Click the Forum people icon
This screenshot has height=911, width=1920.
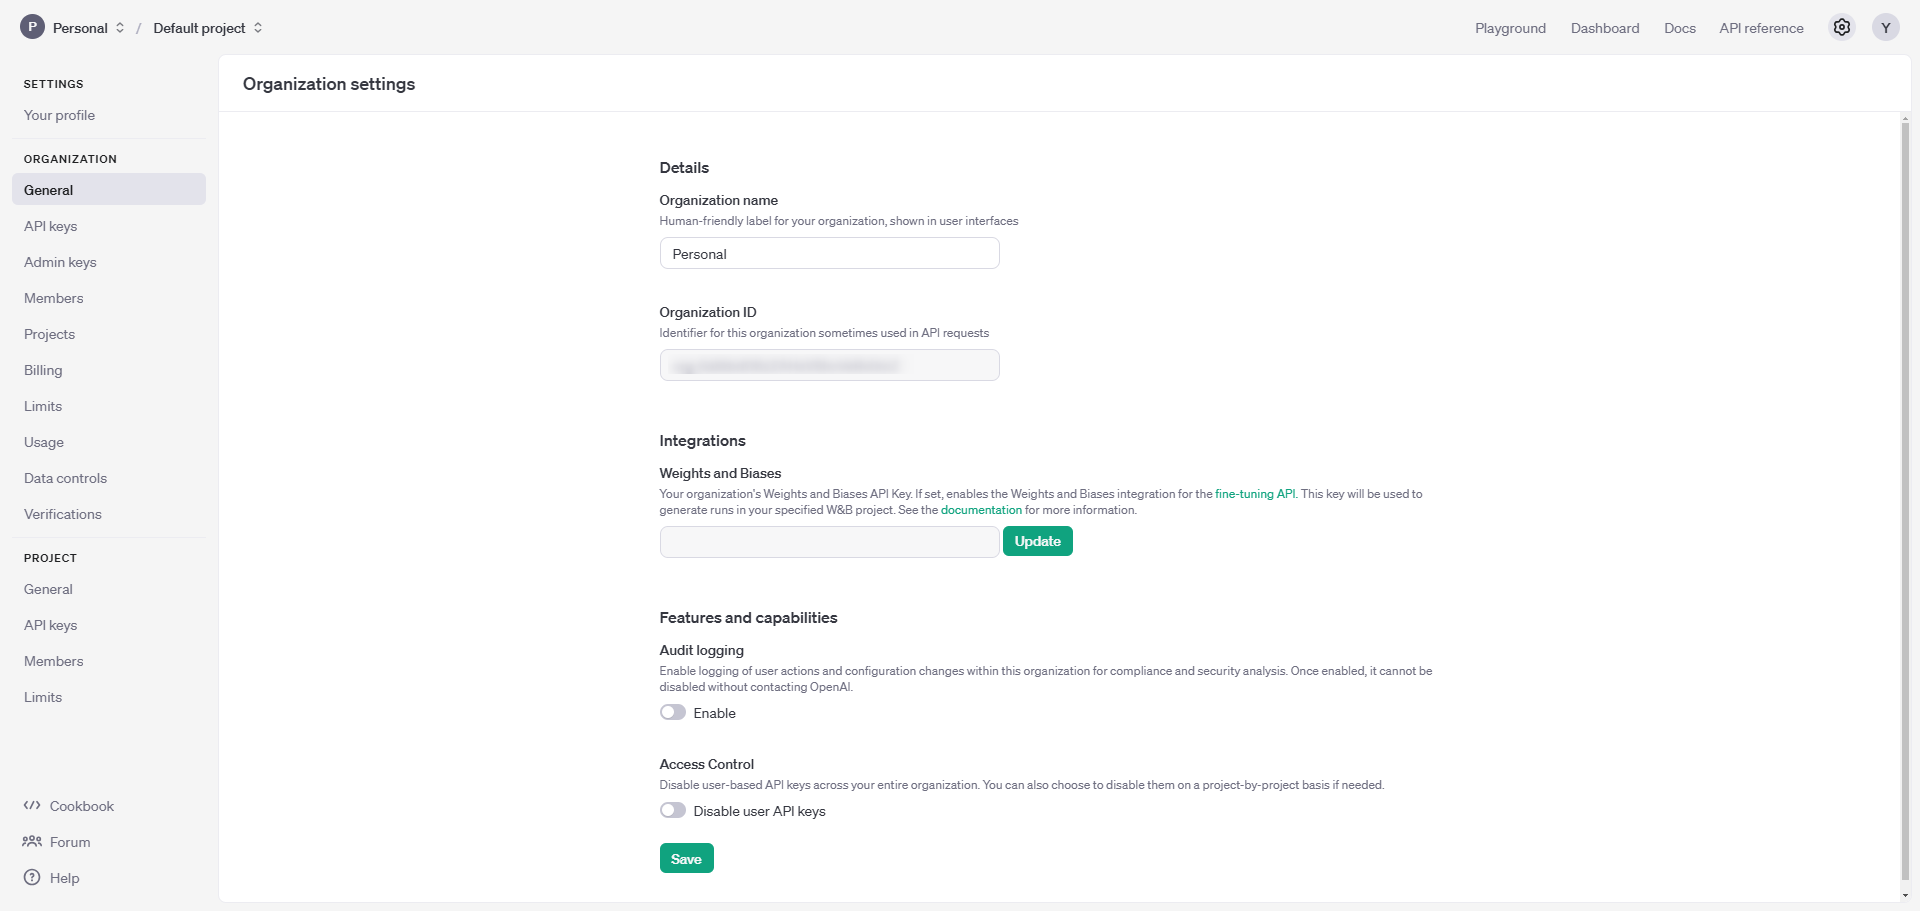point(33,842)
